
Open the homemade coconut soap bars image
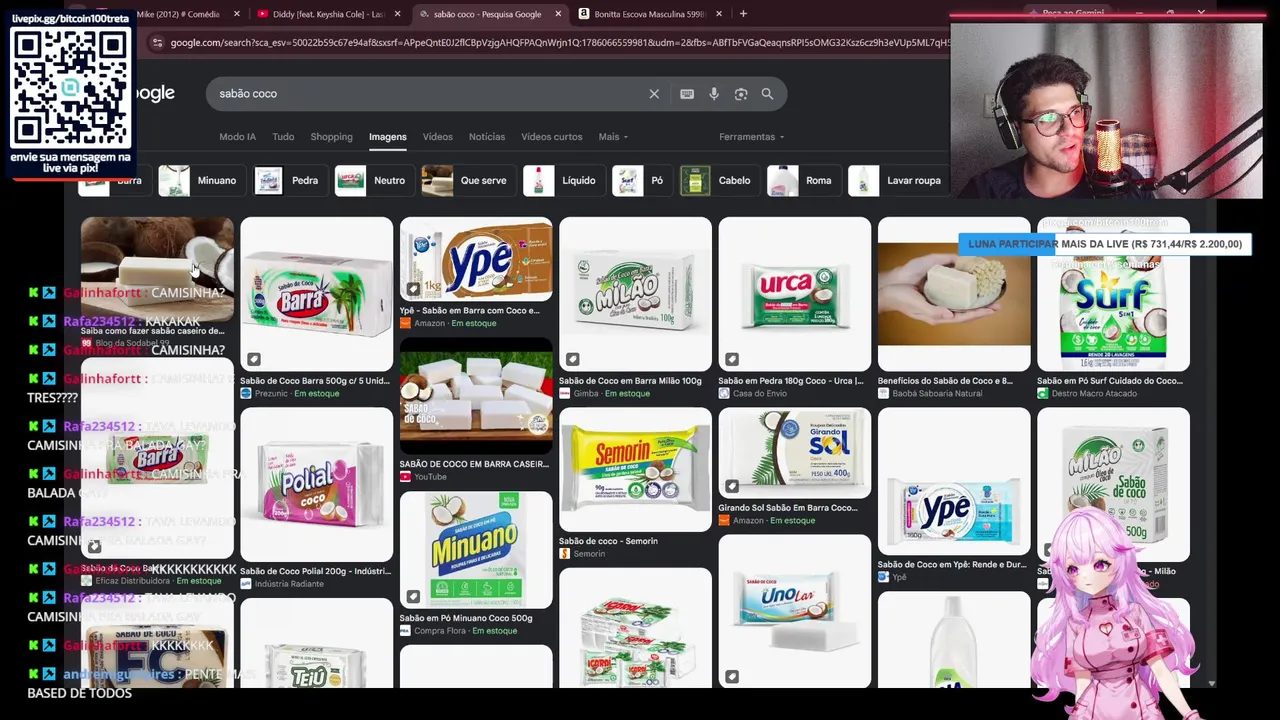(x=476, y=397)
